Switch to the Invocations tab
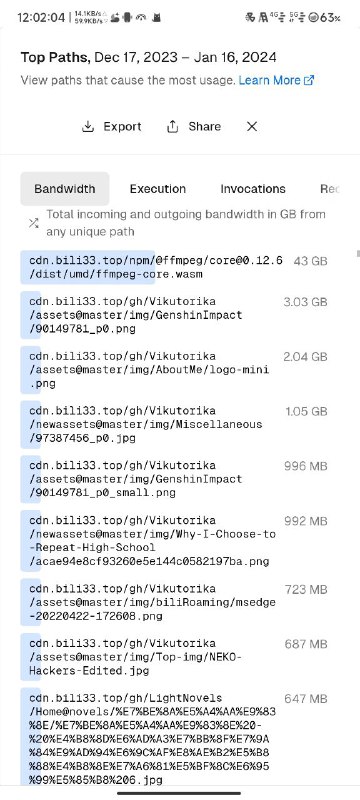This screenshot has width=360, height=800. pos(253,189)
